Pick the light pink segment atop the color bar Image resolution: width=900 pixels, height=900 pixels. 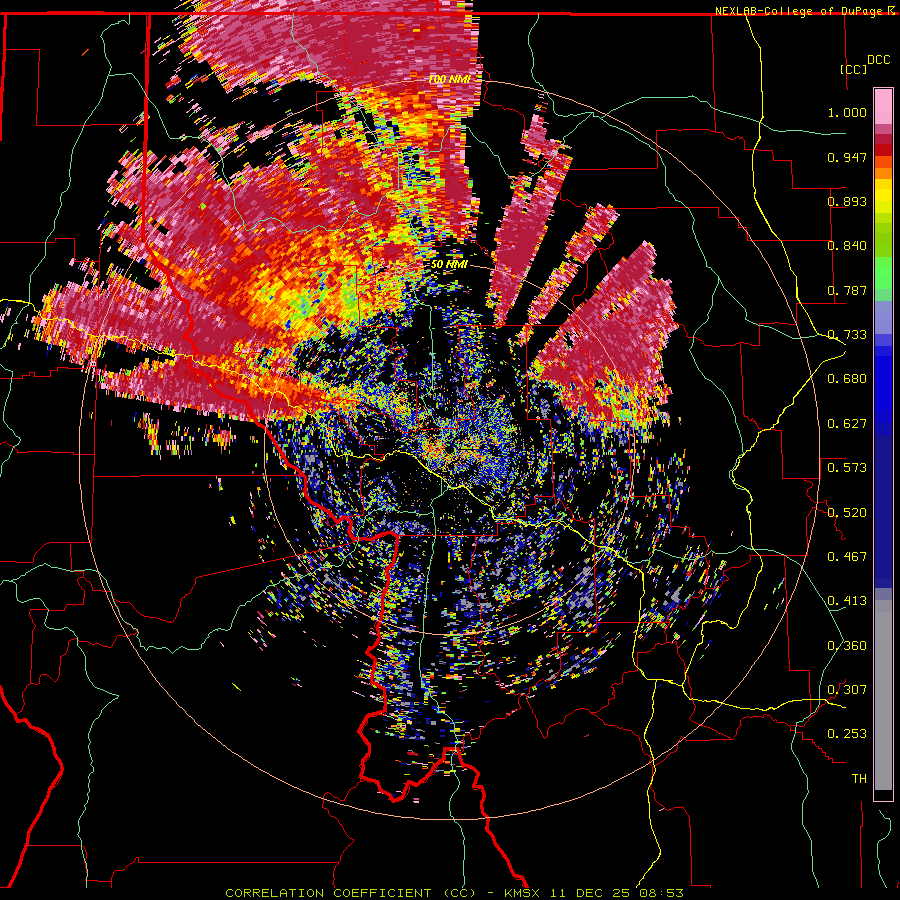click(883, 107)
